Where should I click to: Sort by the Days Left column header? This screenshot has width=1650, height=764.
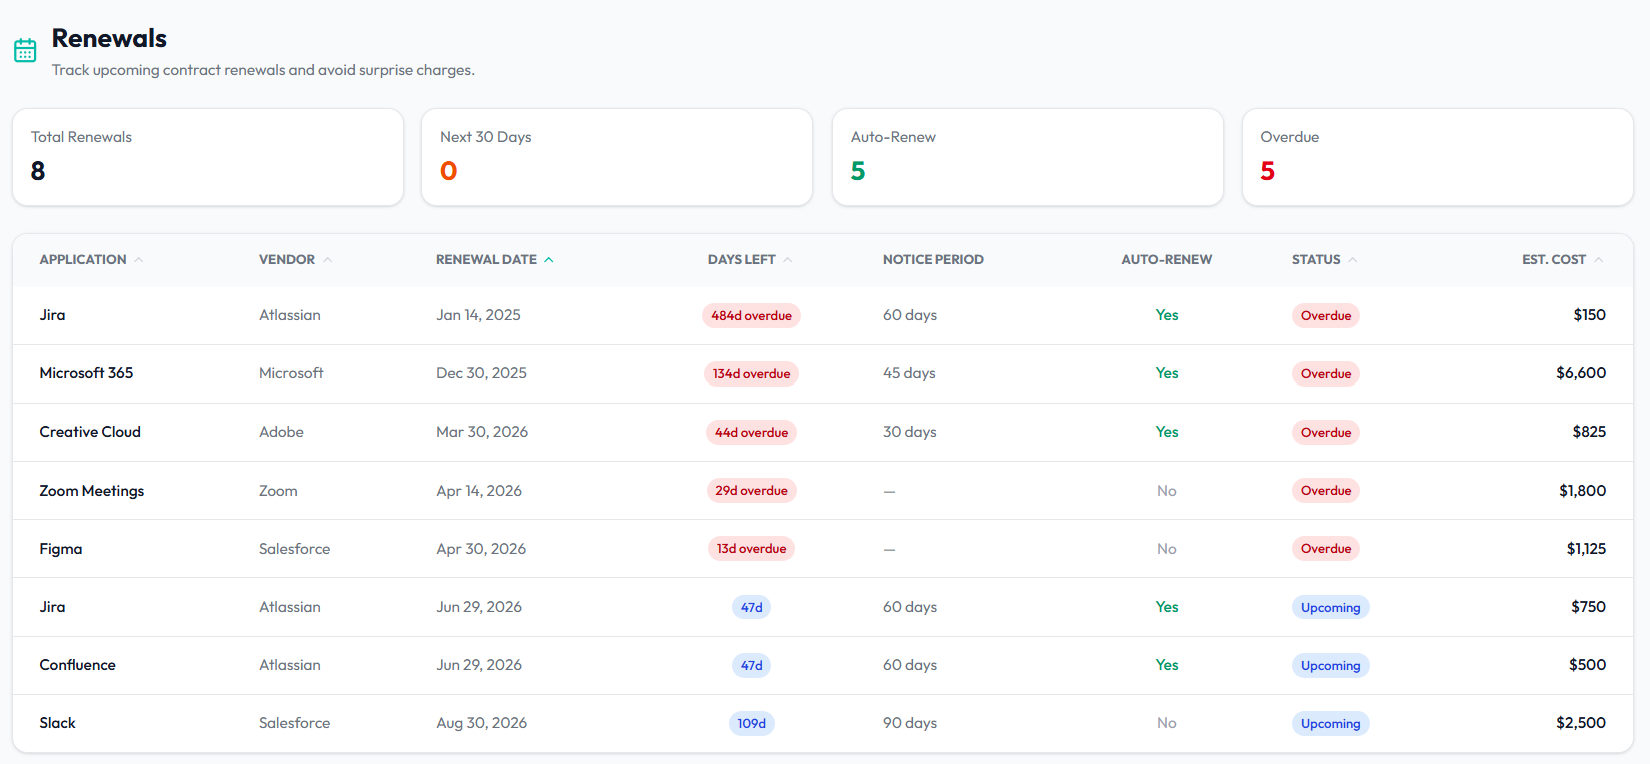[750, 260]
